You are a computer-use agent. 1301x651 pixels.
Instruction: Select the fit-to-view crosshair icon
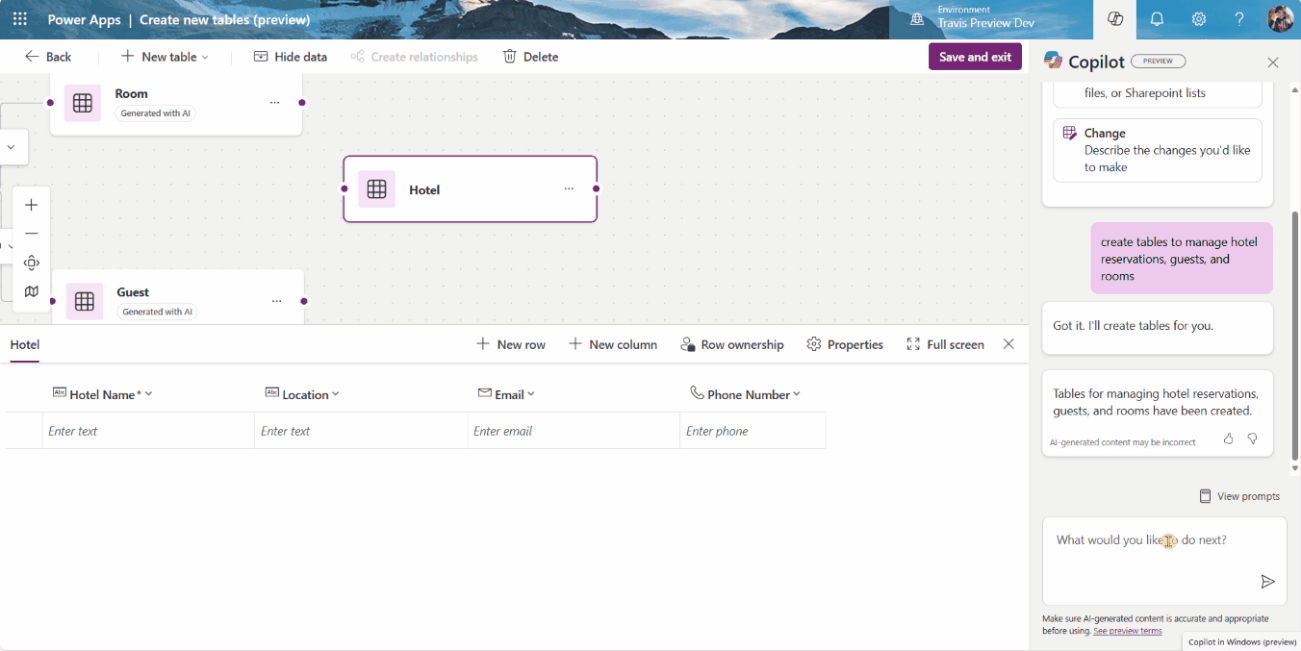click(x=31, y=262)
